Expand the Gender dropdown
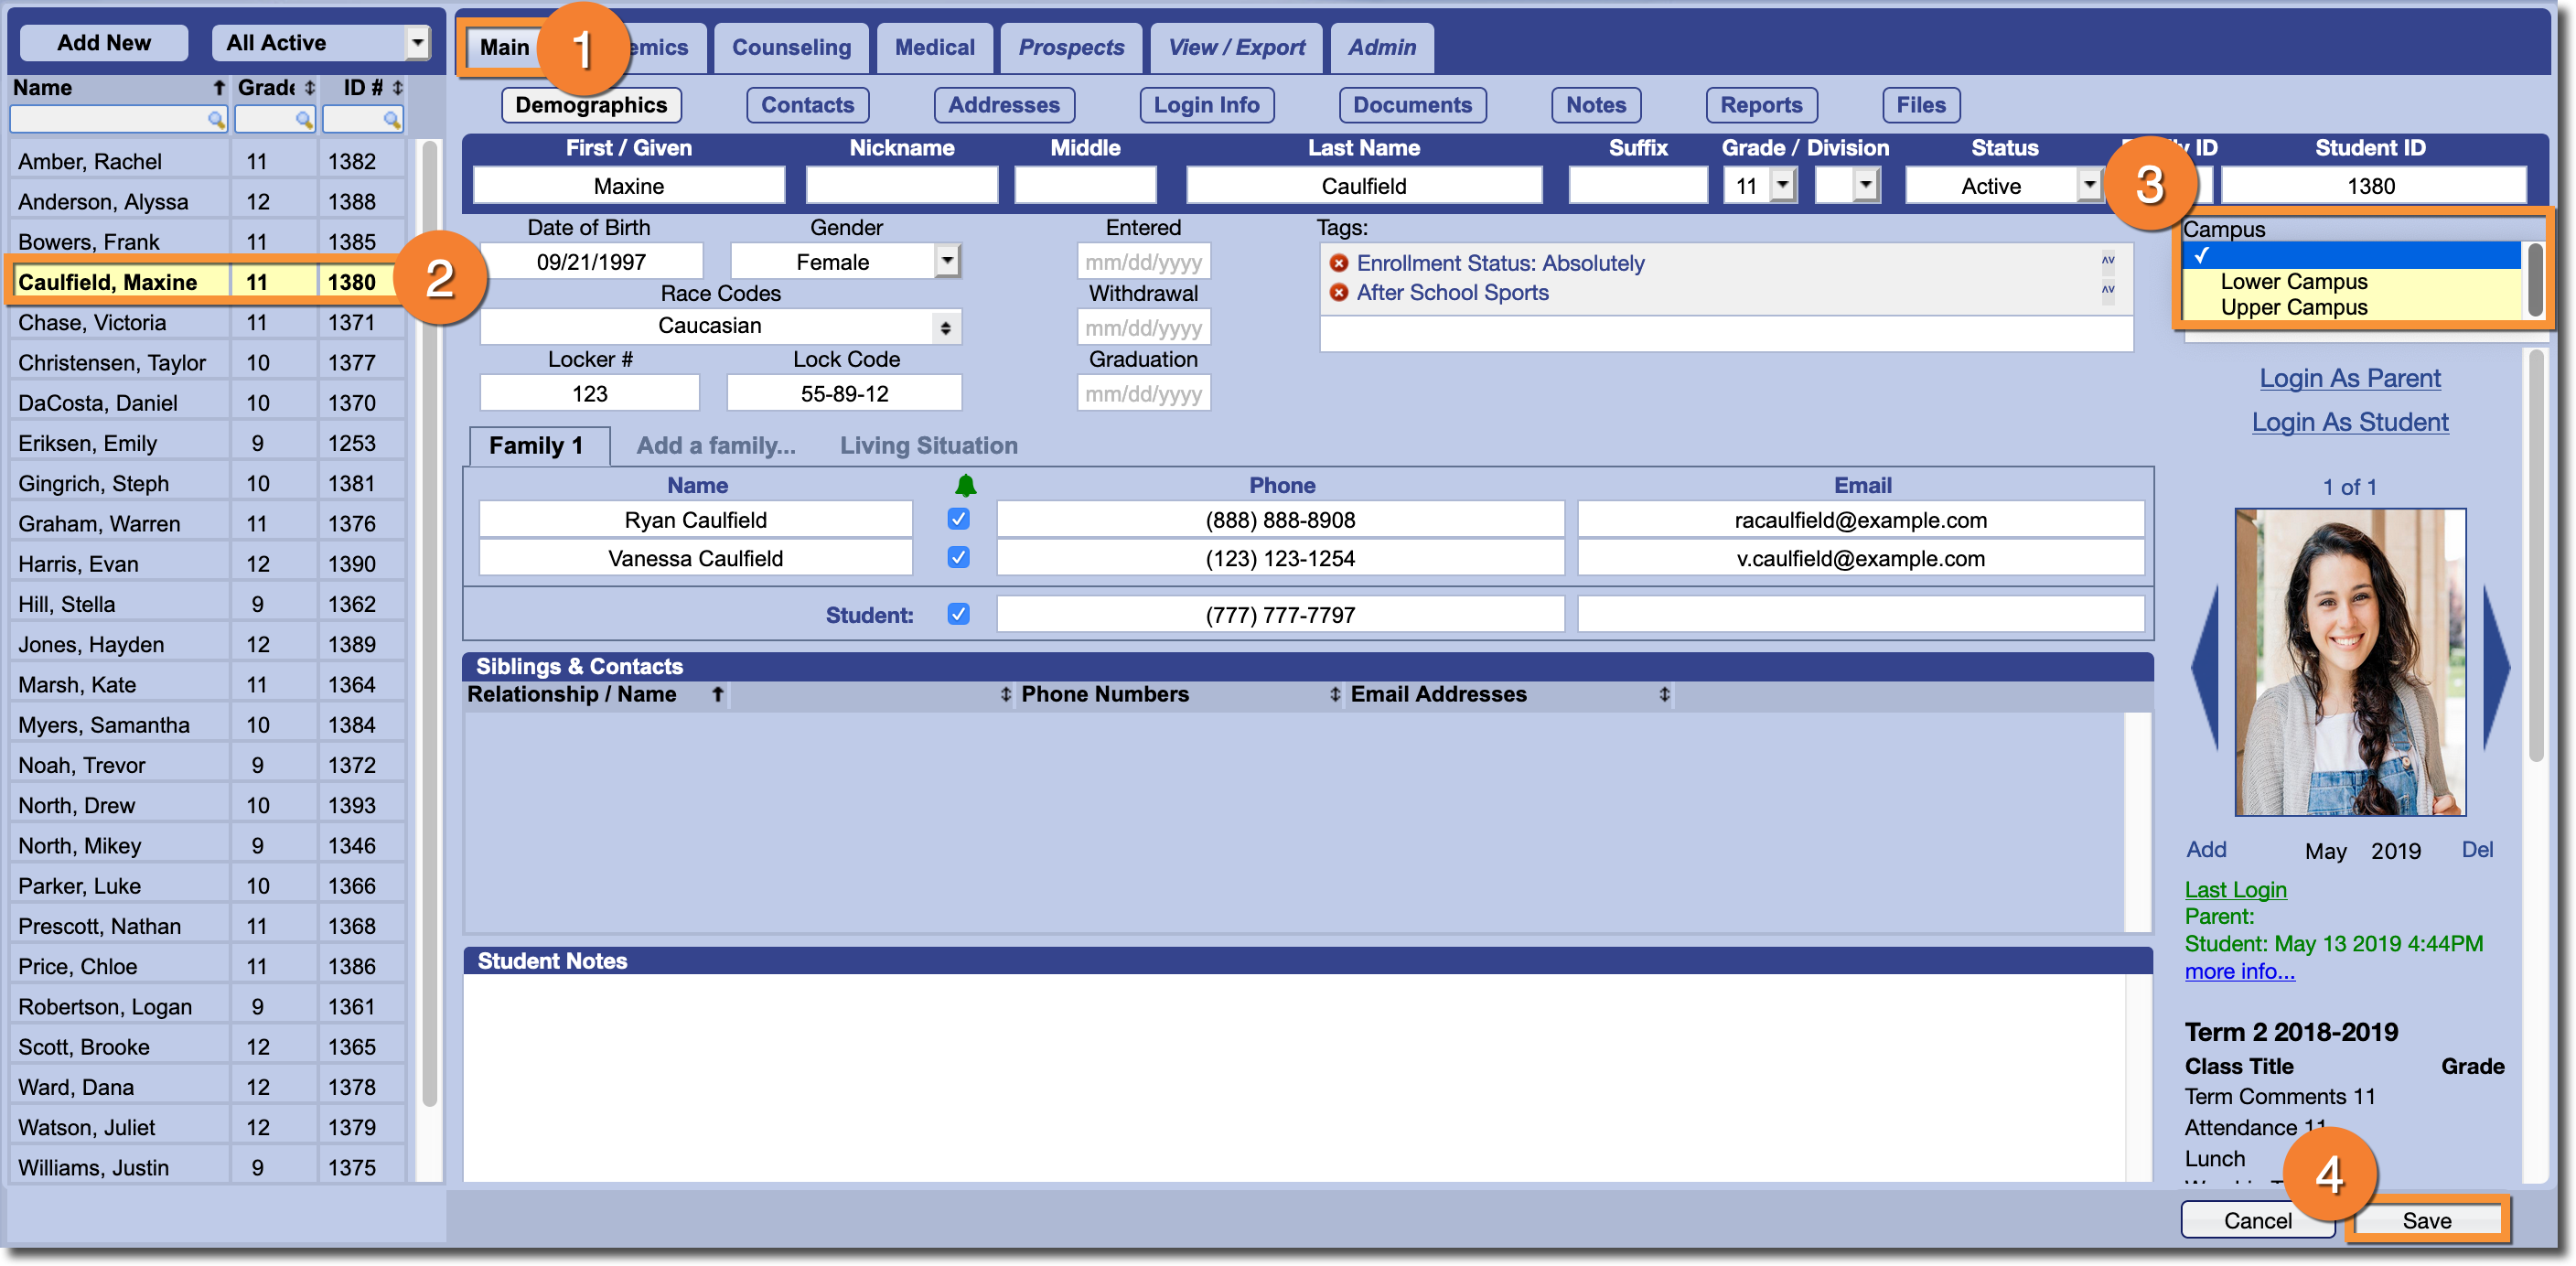Screen dimensions: 2576x1266 (x=946, y=261)
